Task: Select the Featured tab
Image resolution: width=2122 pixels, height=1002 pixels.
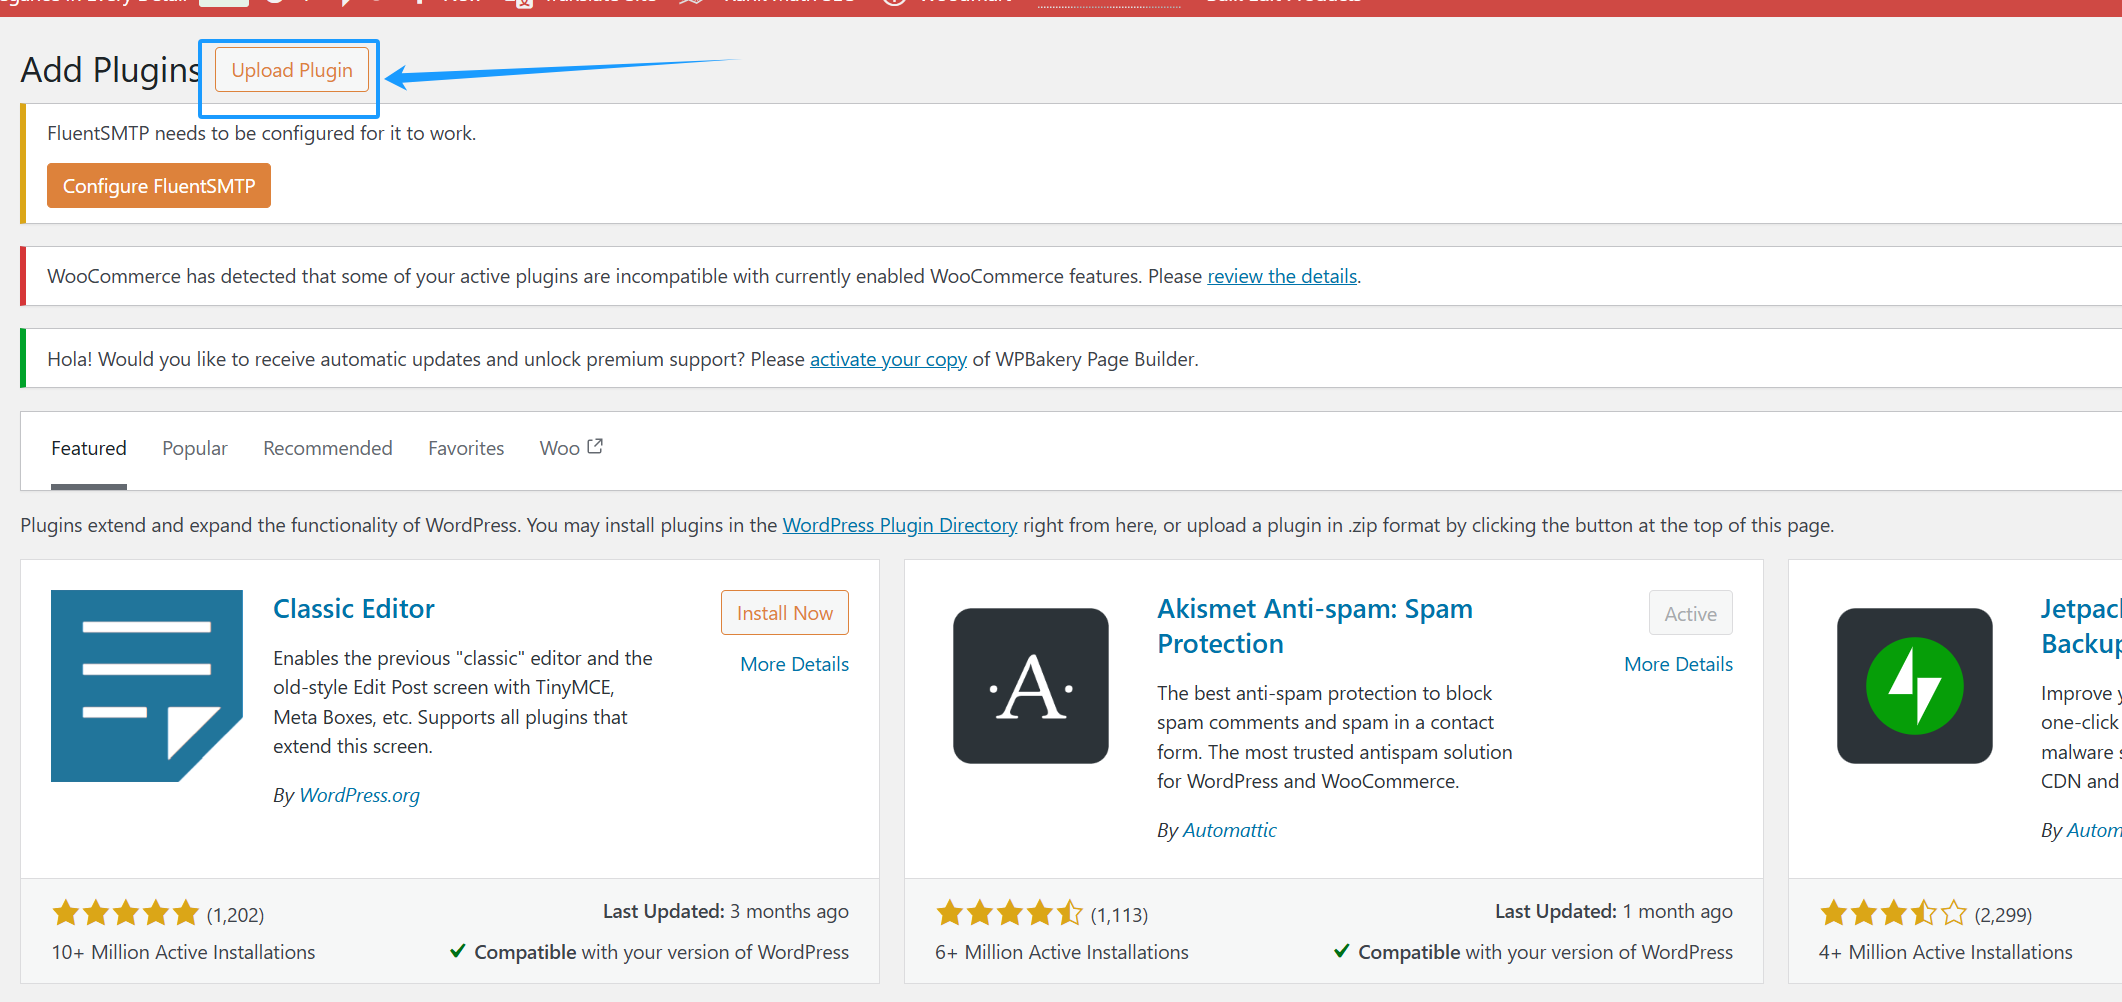Action: pyautogui.click(x=89, y=448)
